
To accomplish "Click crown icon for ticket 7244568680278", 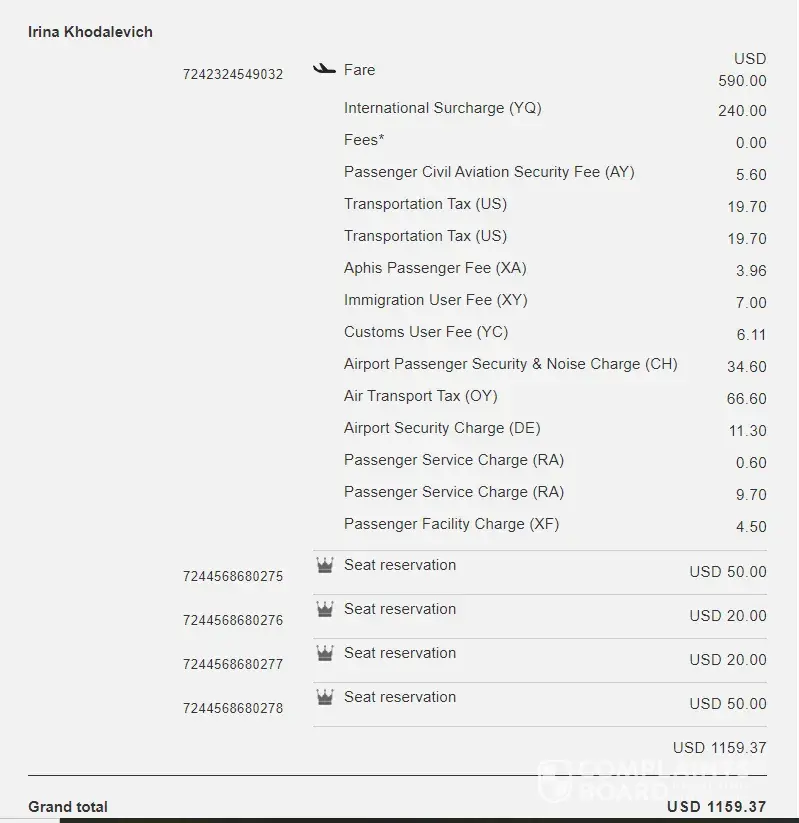I will (x=324, y=698).
